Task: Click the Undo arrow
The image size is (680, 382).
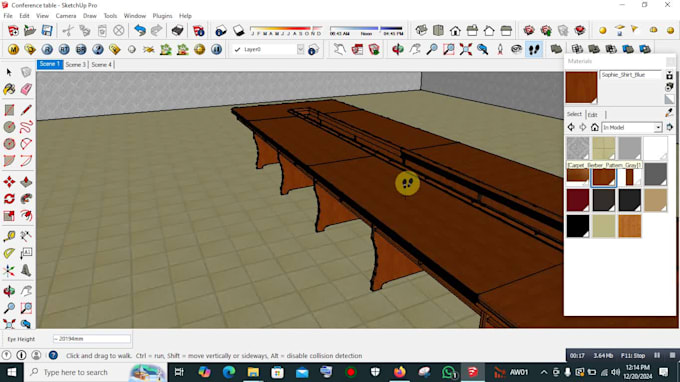Action: (140, 30)
